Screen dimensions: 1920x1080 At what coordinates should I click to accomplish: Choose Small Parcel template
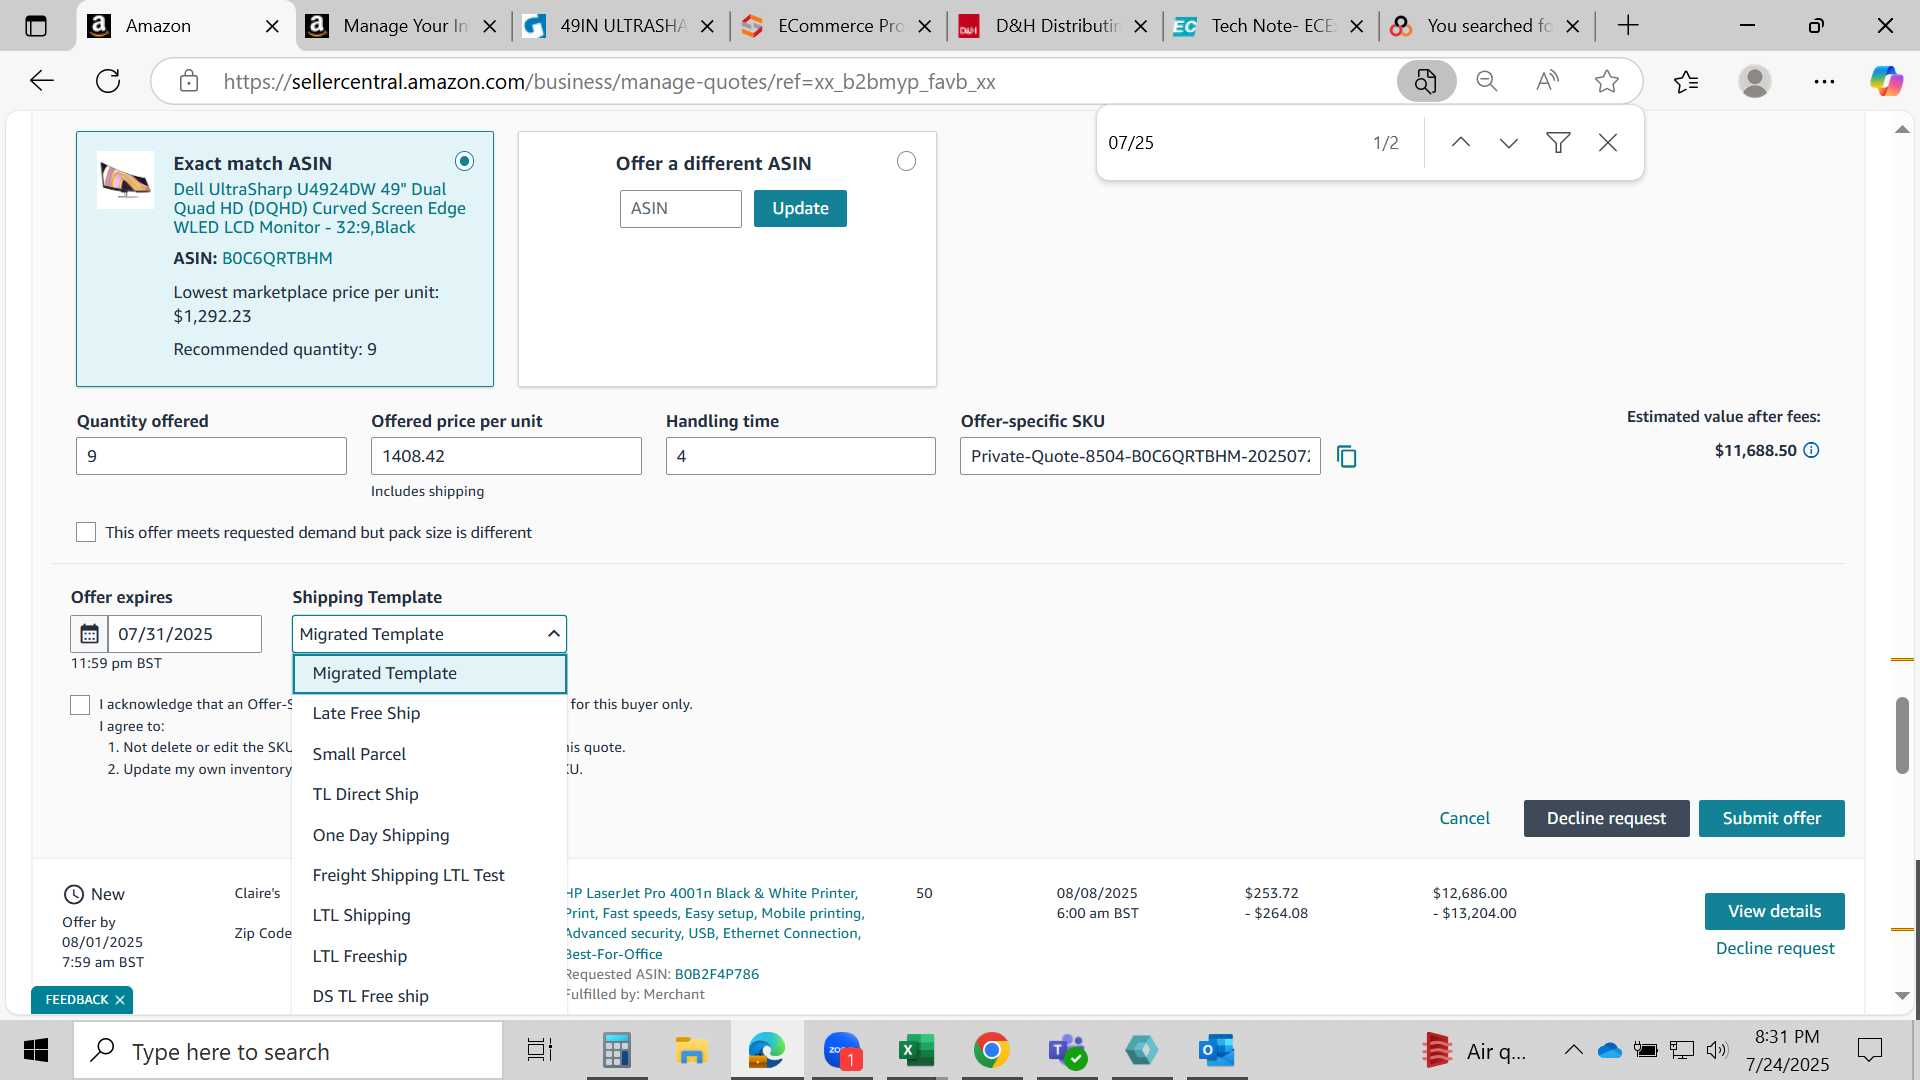click(429, 754)
